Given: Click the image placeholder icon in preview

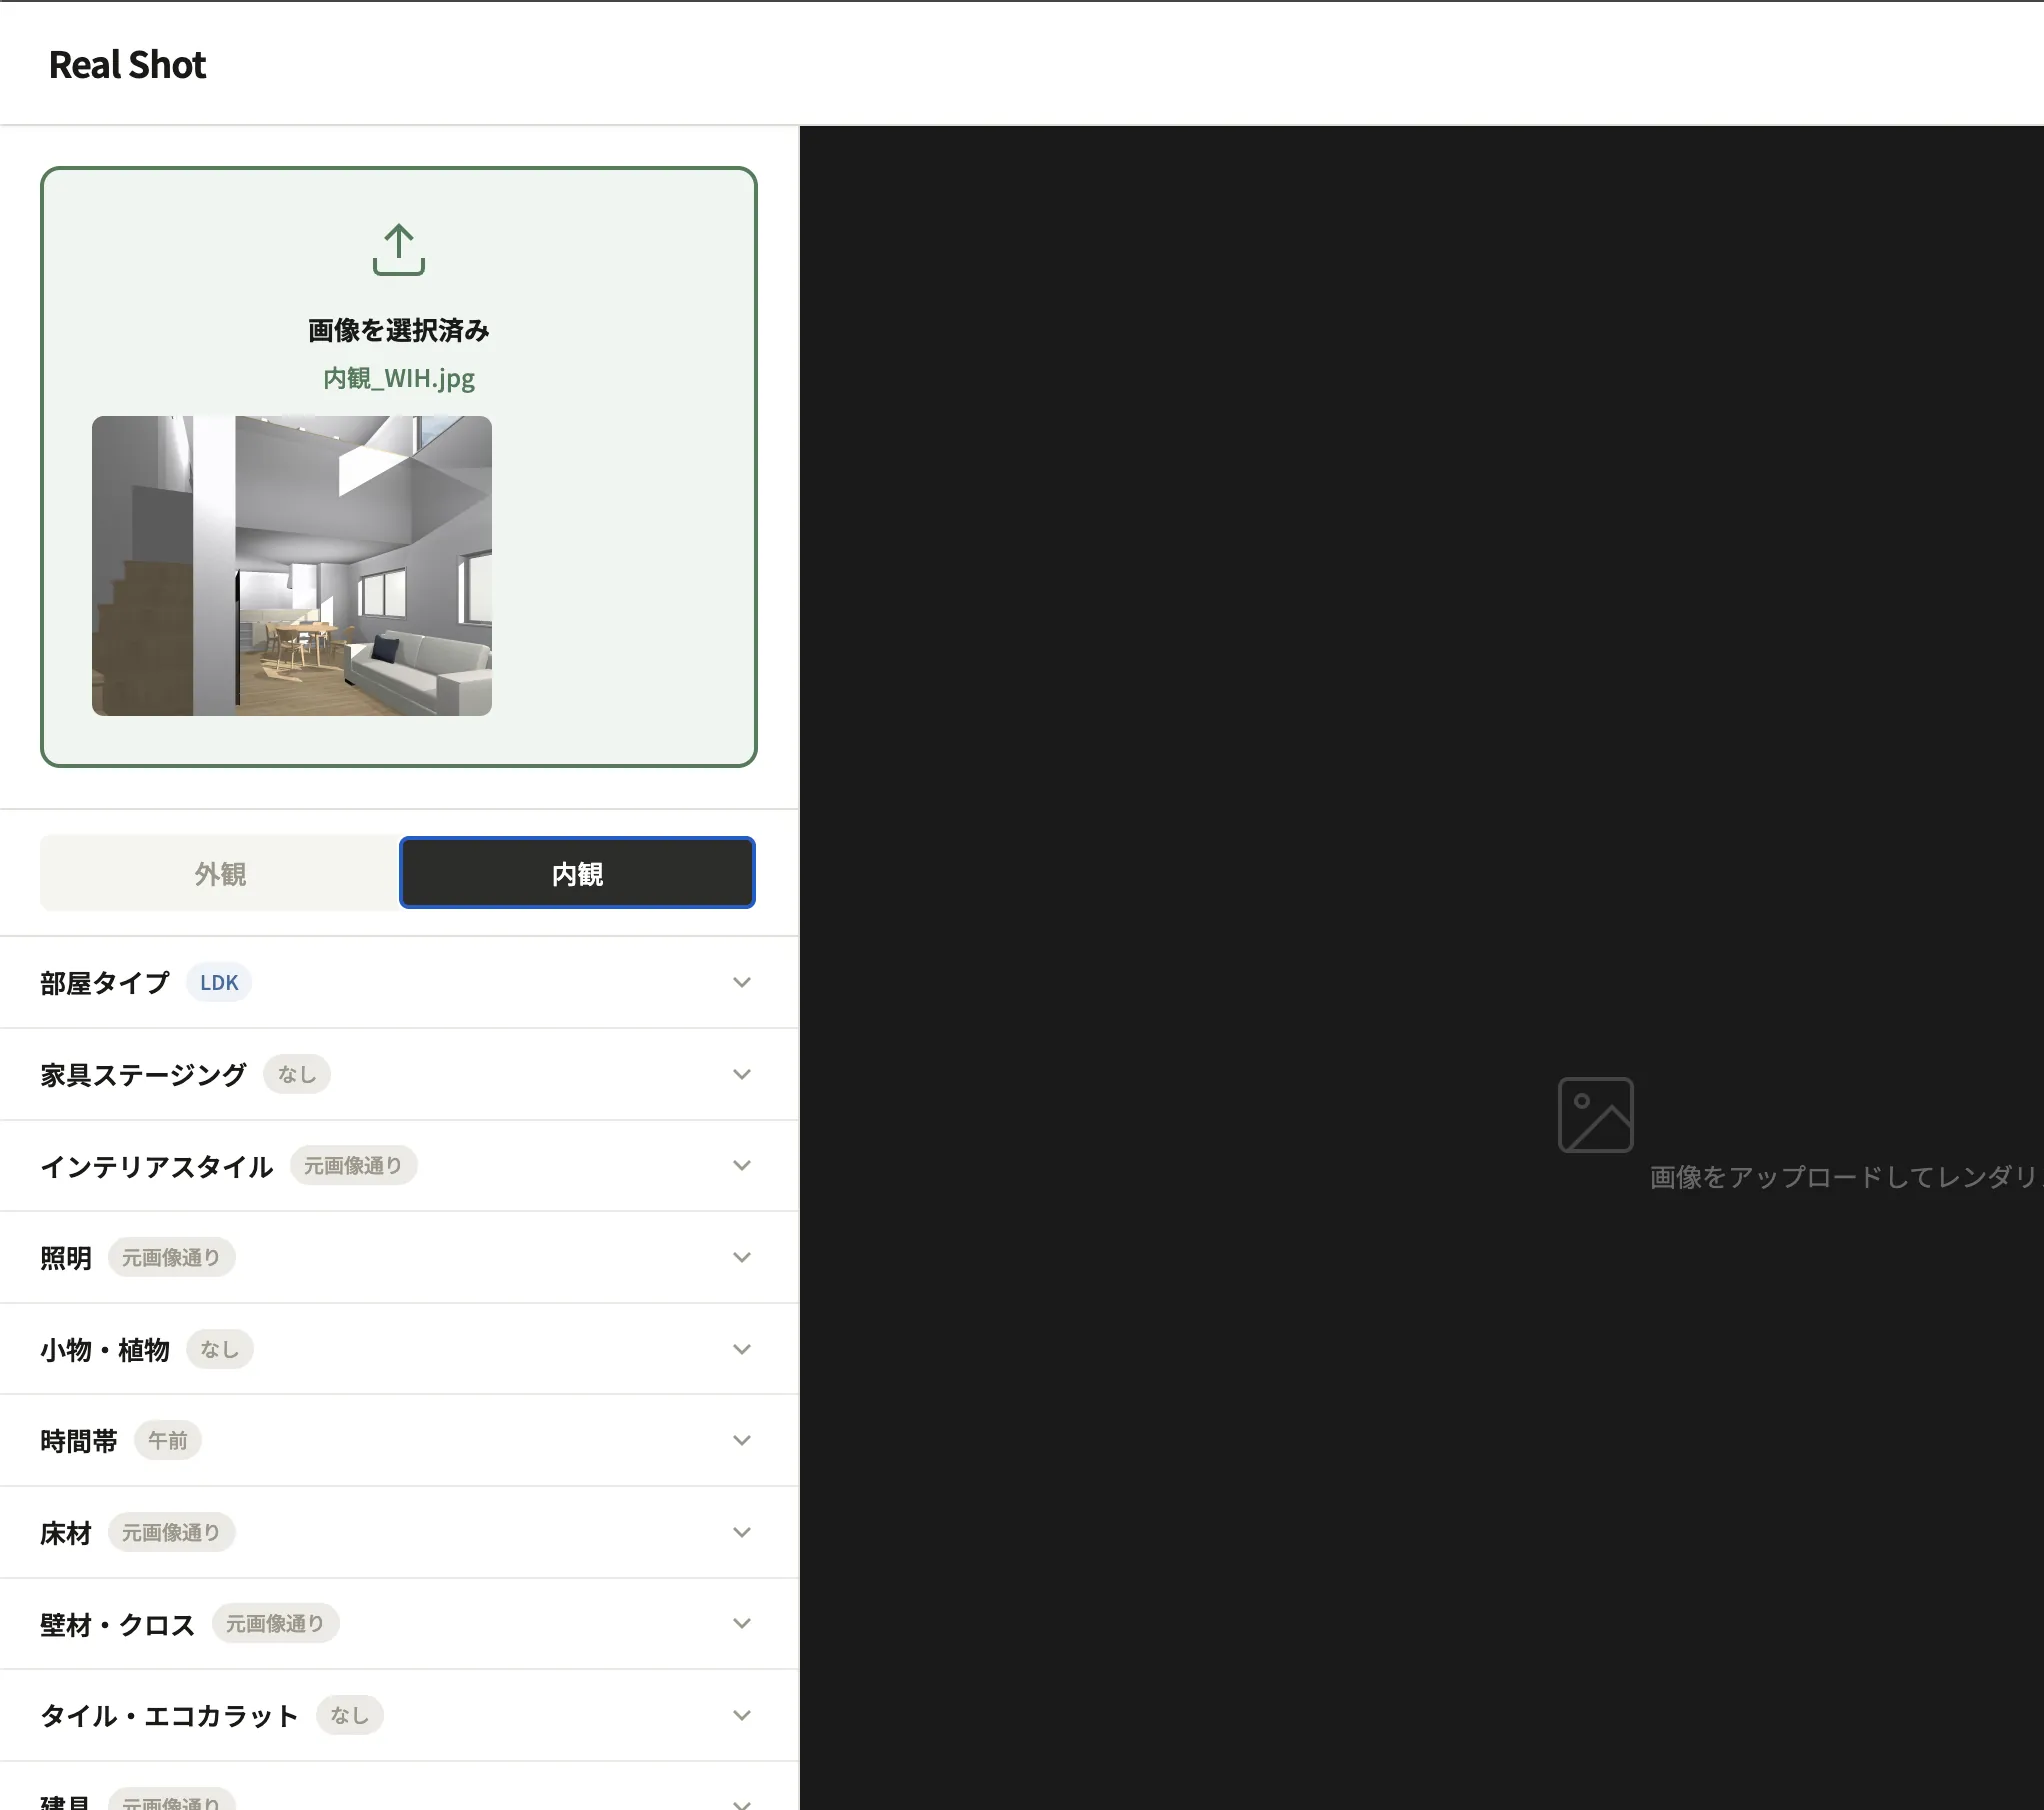Looking at the screenshot, I should (1595, 1114).
